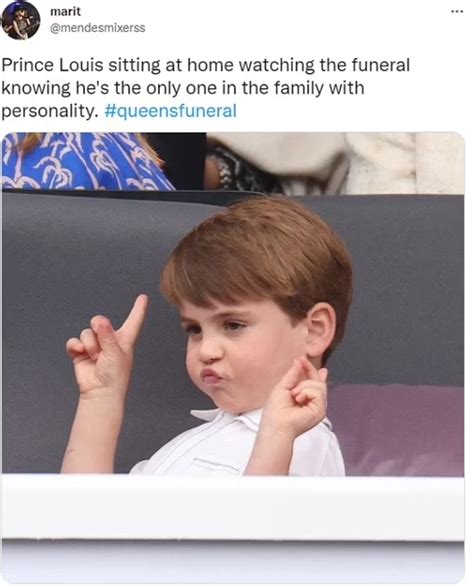Click the word "funeral" ending the first line

(381, 65)
